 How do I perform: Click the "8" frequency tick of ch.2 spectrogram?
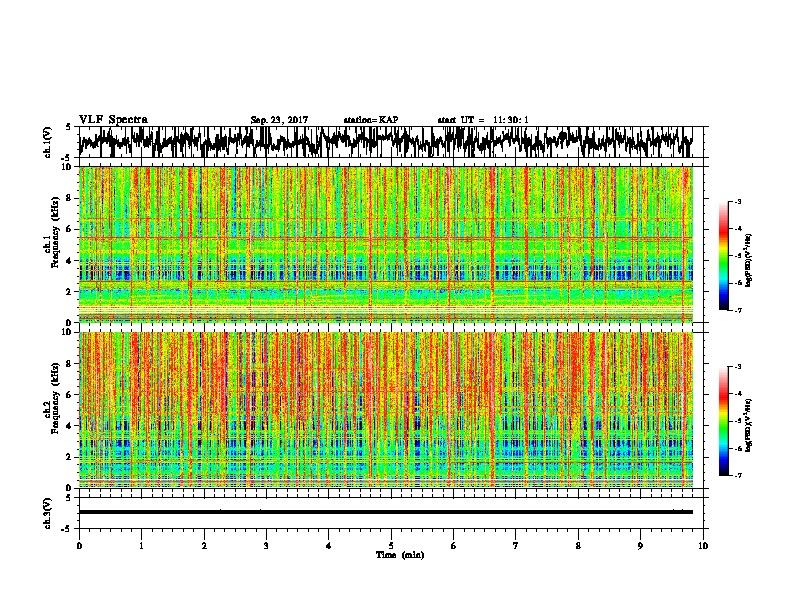pyautogui.click(x=71, y=364)
